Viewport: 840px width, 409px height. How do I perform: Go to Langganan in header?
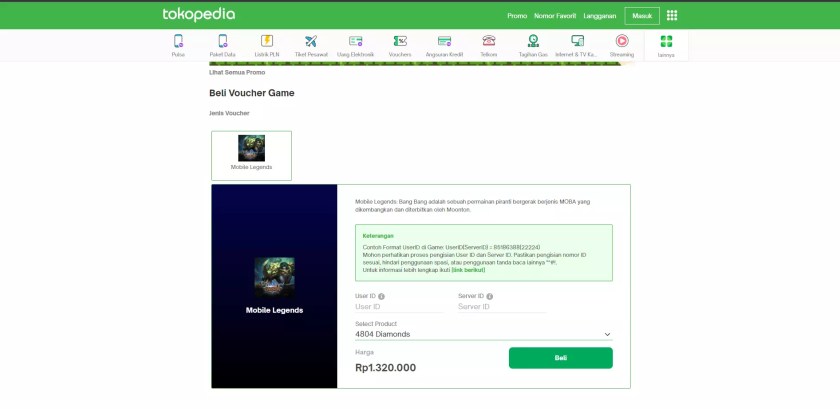click(599, 16)
